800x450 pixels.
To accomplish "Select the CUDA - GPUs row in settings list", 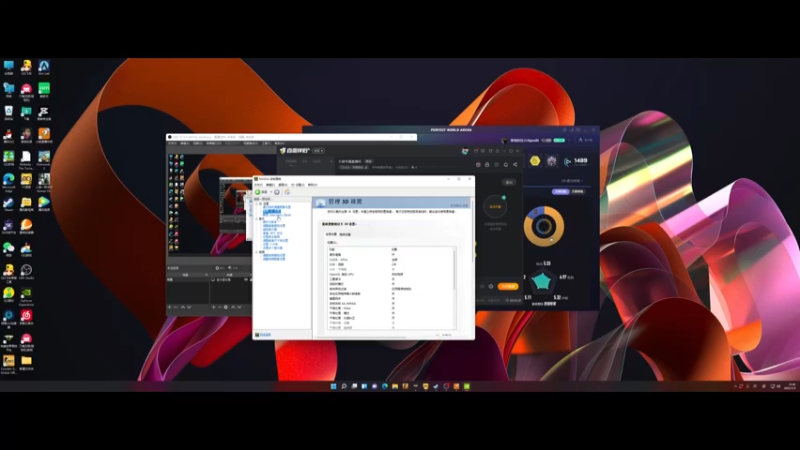I will (391, 260).
